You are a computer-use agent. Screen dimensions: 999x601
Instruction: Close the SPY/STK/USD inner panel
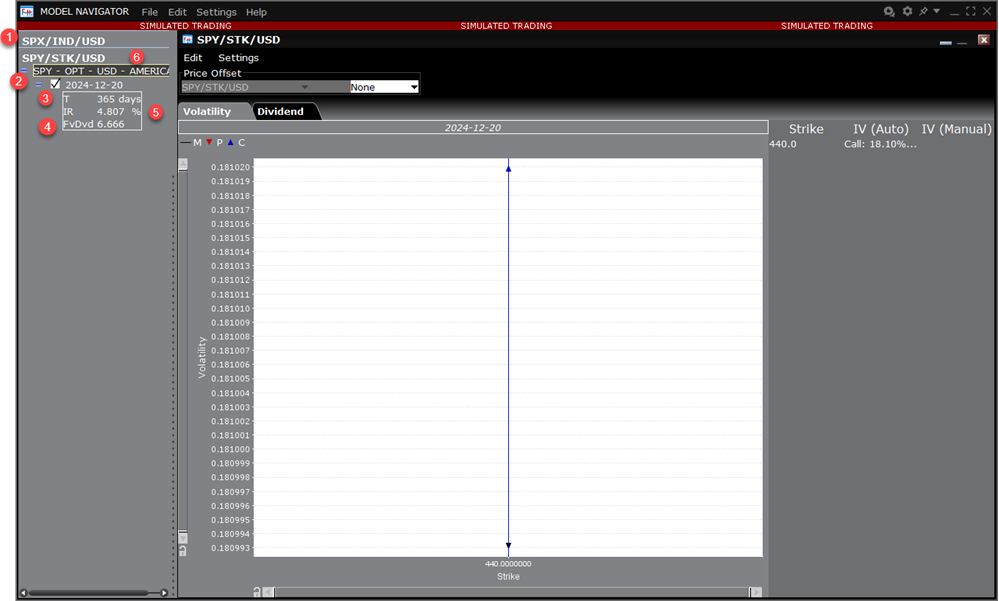(984, 40)
